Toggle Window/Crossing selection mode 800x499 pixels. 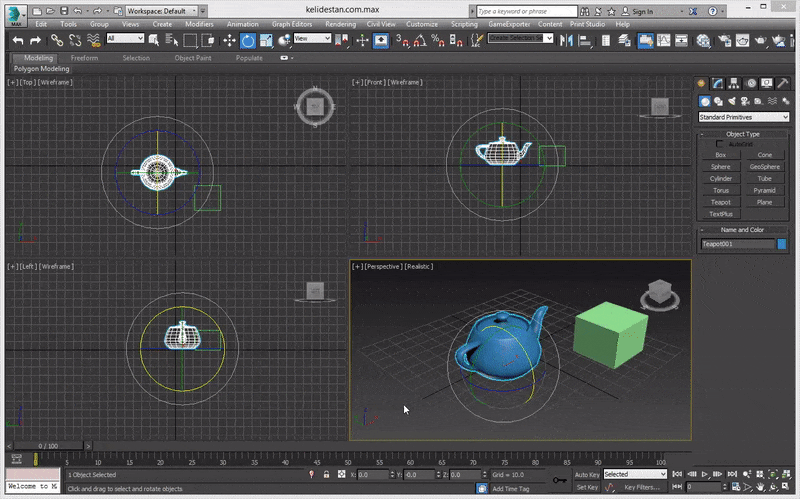pyautogui.click(x=208, y=40)
